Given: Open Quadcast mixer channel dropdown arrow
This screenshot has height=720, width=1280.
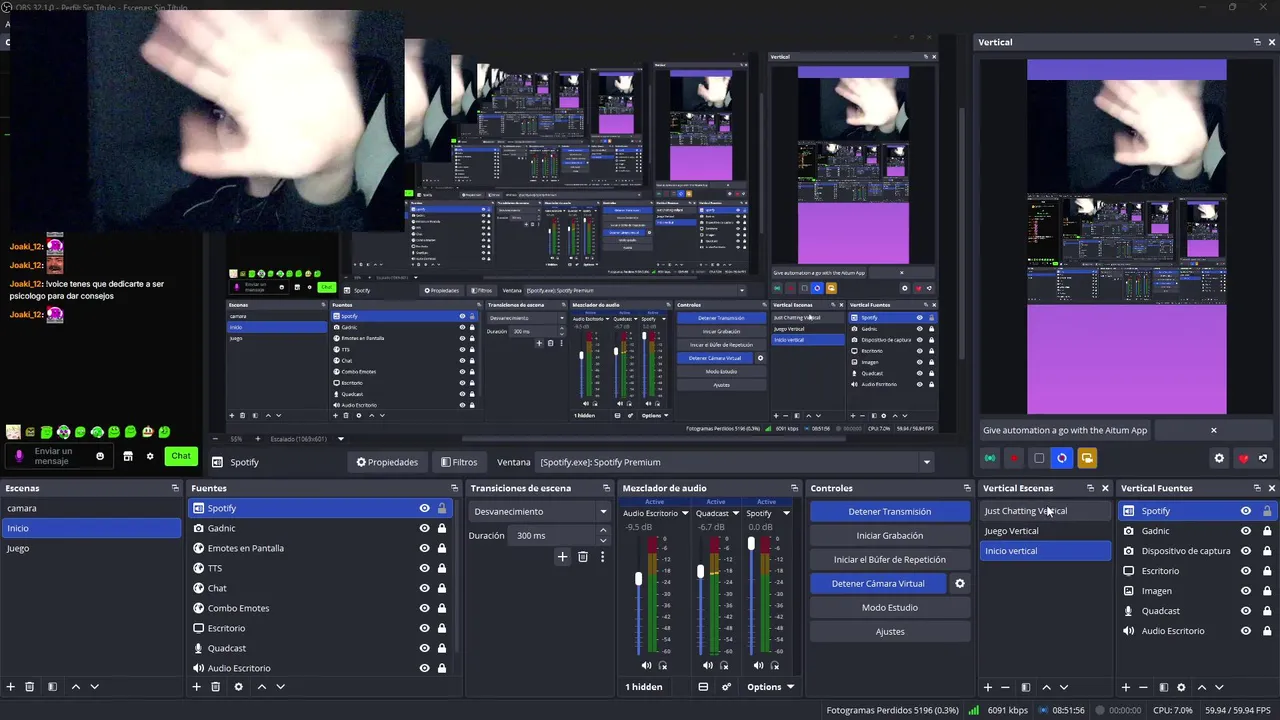Looking at the screenshot, I should [736, 513].
